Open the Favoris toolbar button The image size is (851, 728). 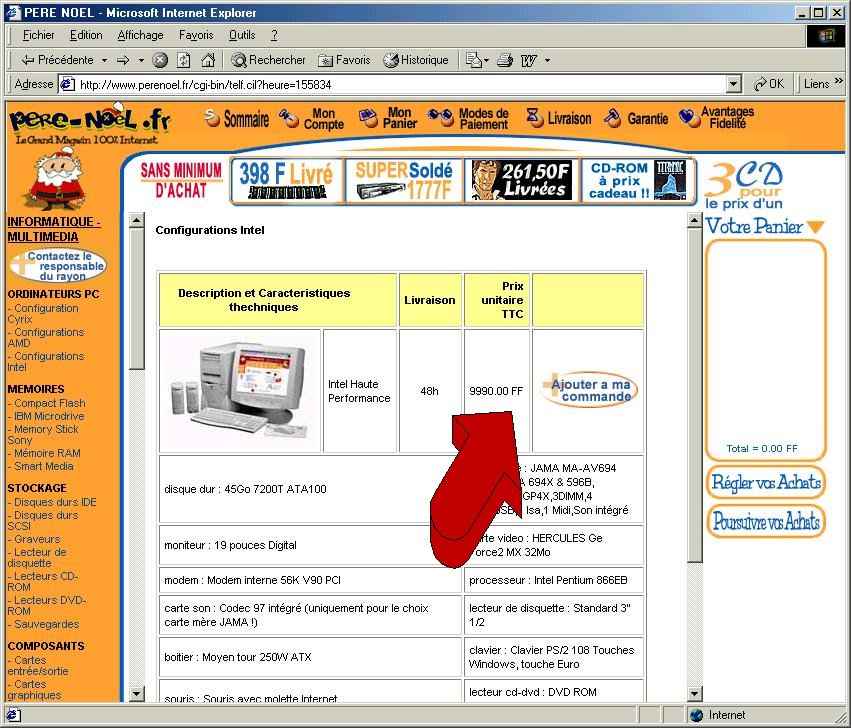345,60
